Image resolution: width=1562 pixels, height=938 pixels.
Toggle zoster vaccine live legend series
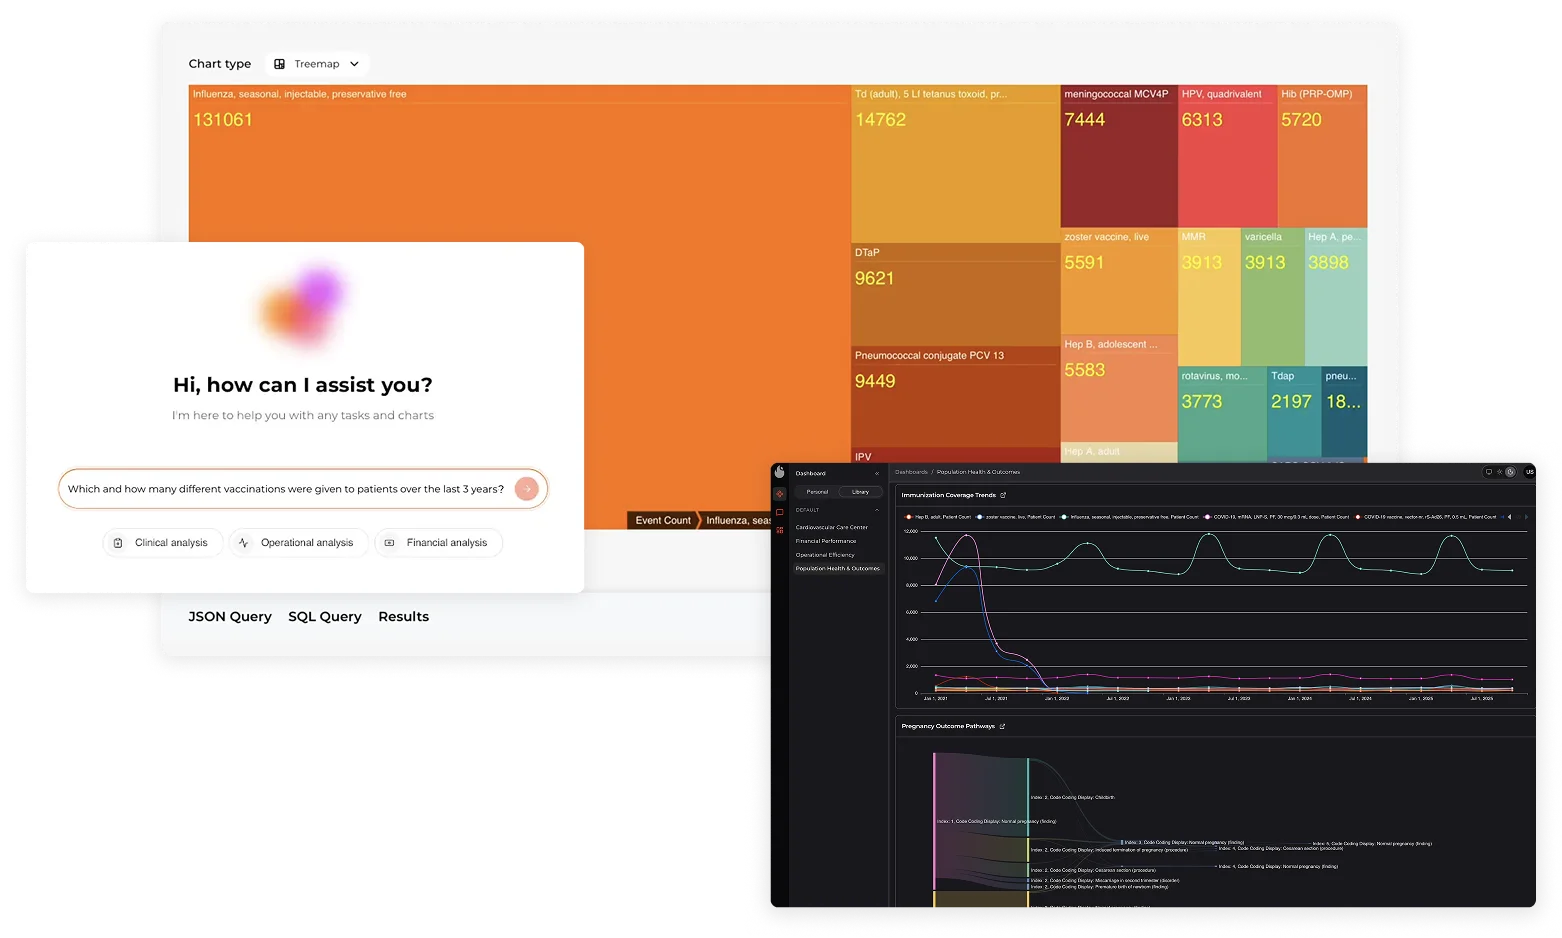click(1016, 517)
